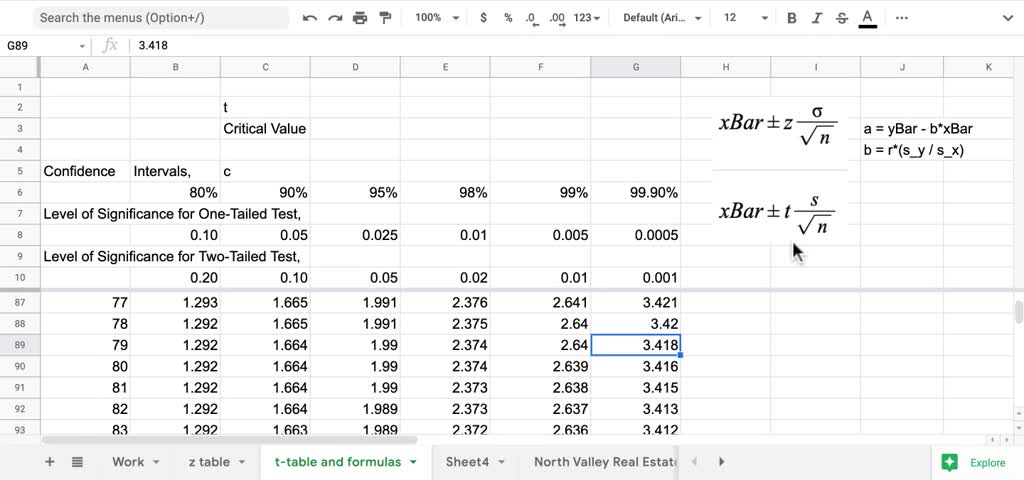Toggle Bold formatting
Viewport: 1024px width, 480px height.
792,18
